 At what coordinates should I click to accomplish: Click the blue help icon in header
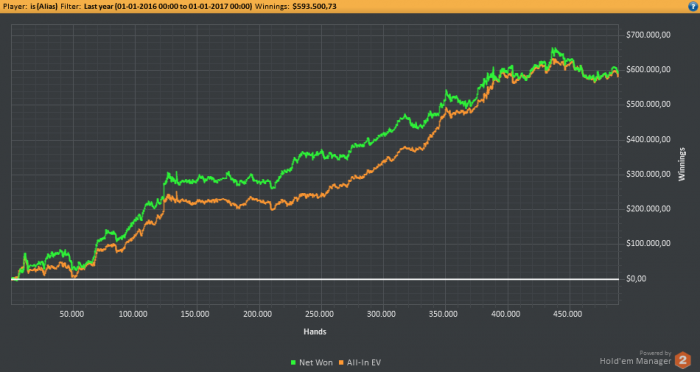(693, 6)
